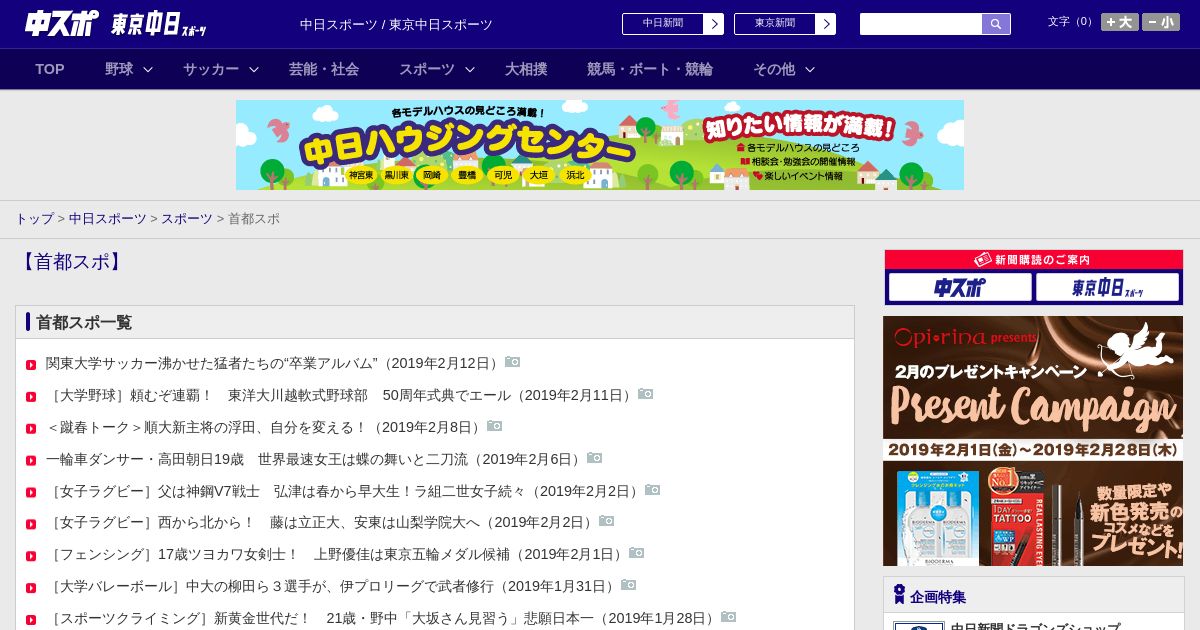This screenshot has width=1200, height=630.
Task: Click 中日スポーツ breadcrumb link
Action: pyautogui.click(x=108, y=218)
